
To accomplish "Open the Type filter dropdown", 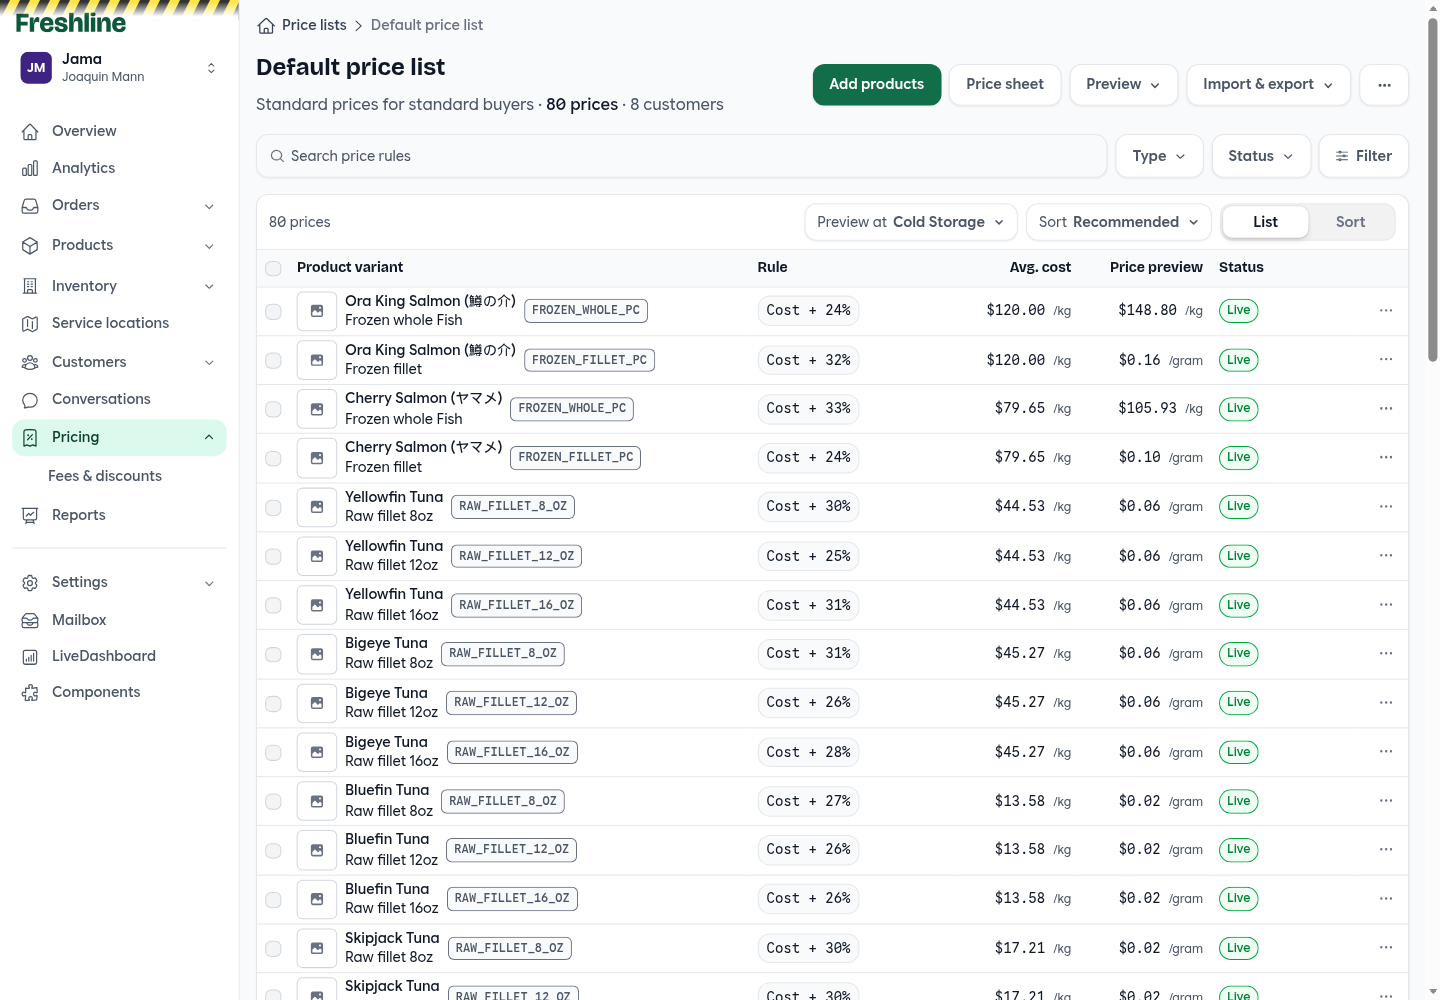I will 1159,156.
